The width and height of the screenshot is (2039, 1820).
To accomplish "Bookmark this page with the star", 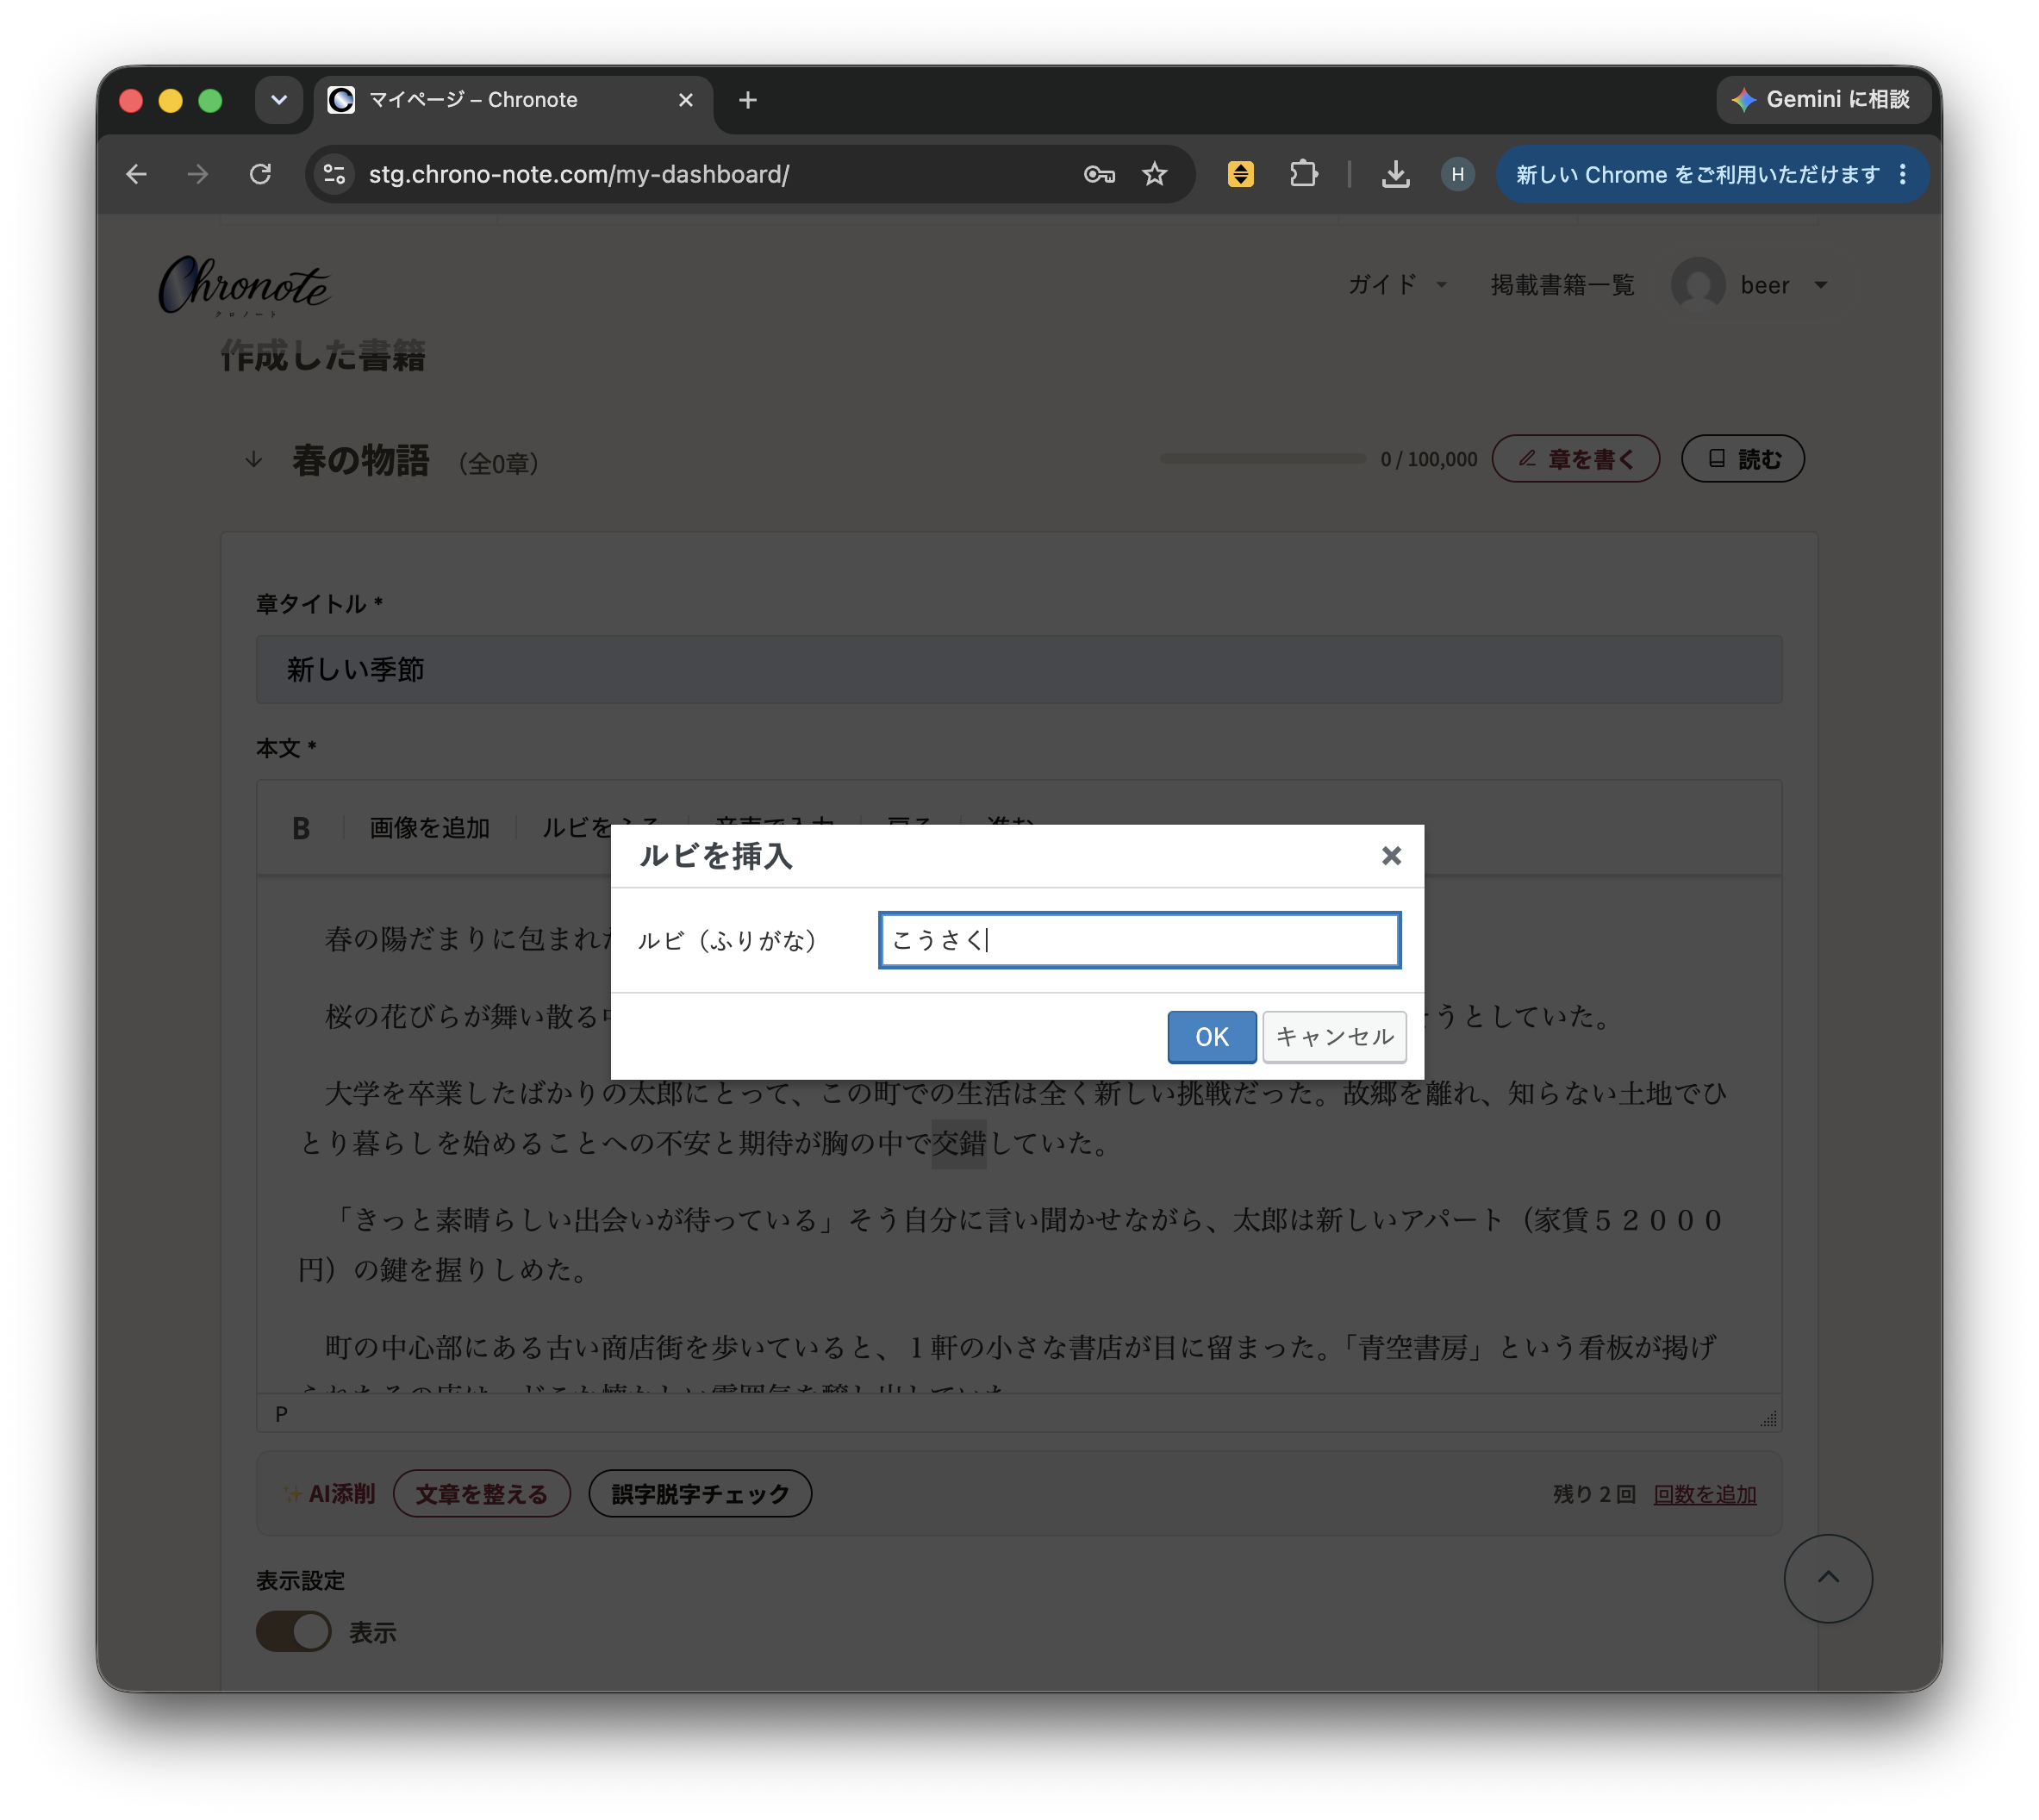I will (x=1155, y=175).
